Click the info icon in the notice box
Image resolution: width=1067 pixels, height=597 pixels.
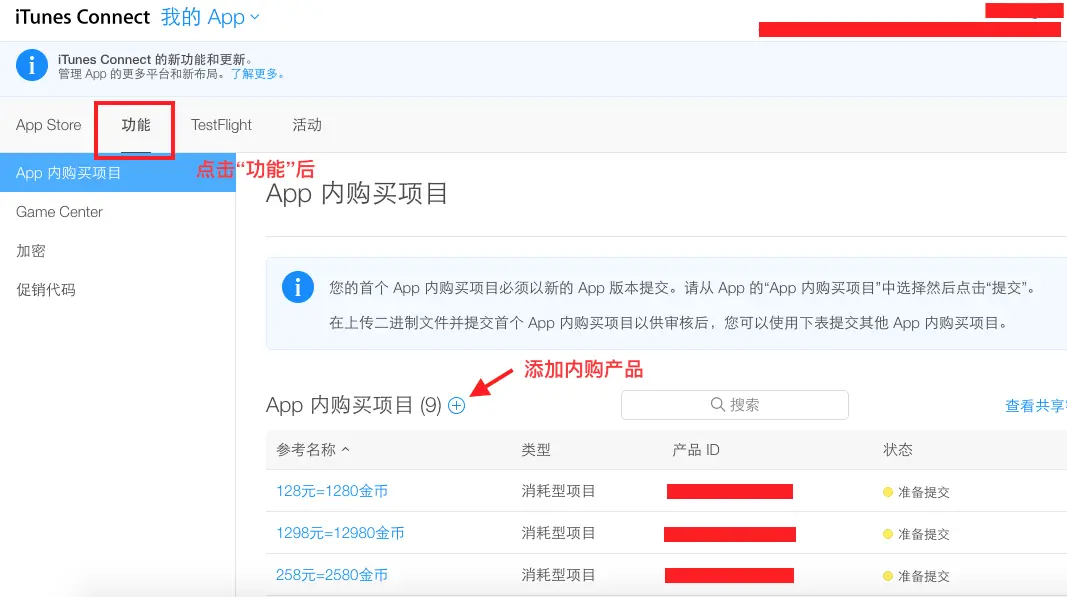point(297,287)
